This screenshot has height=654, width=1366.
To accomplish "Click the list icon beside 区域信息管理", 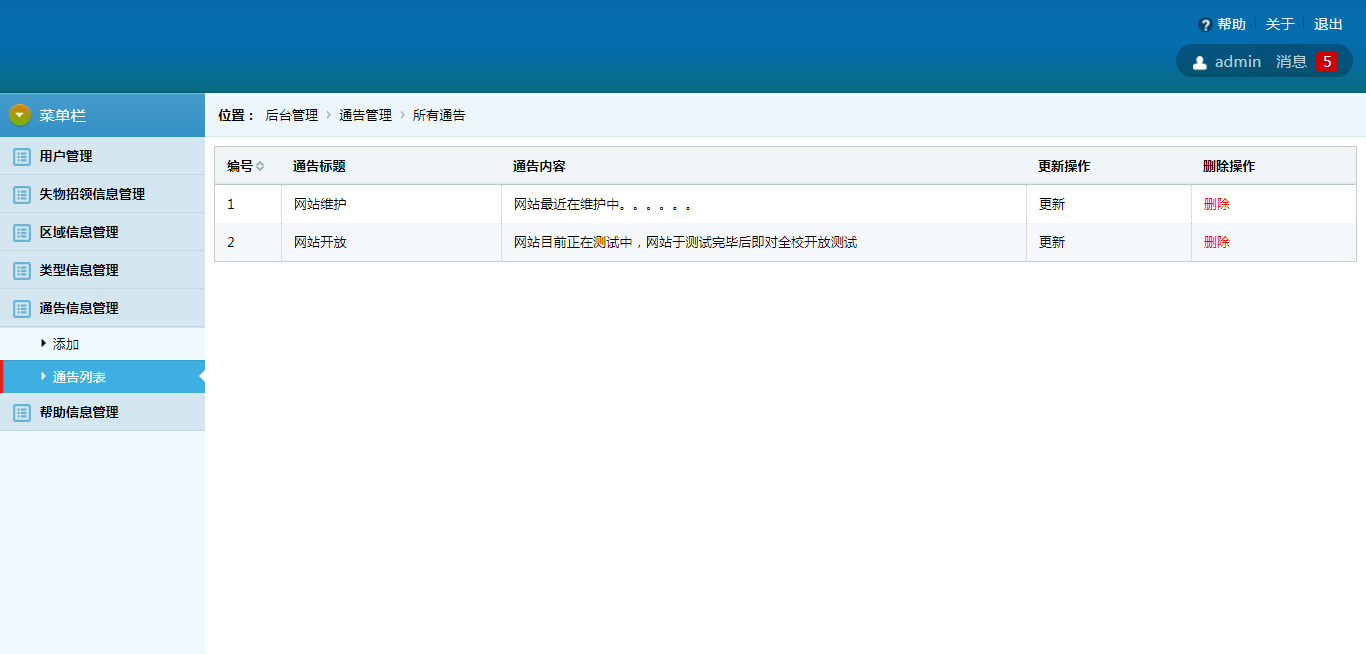I will click(x=22, y=232).
